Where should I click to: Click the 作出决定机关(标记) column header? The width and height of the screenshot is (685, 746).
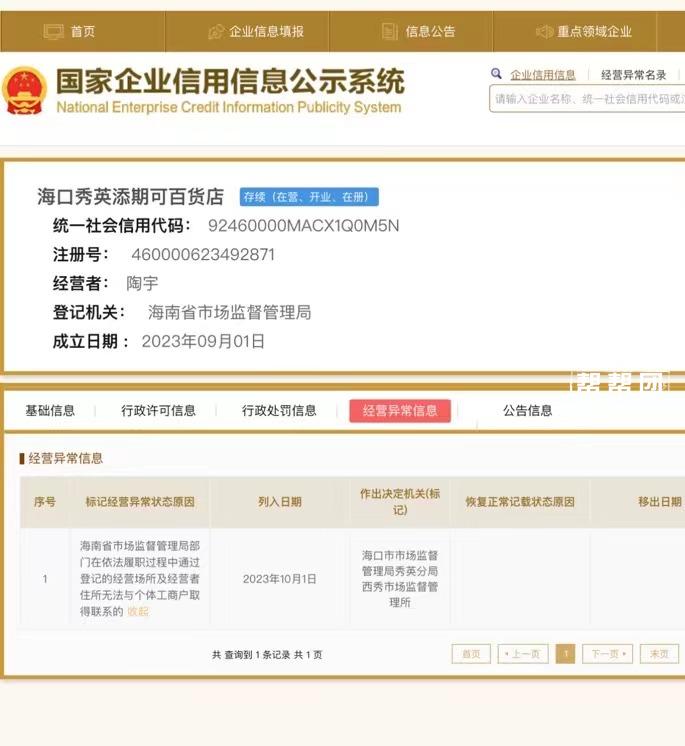[400, 502]
